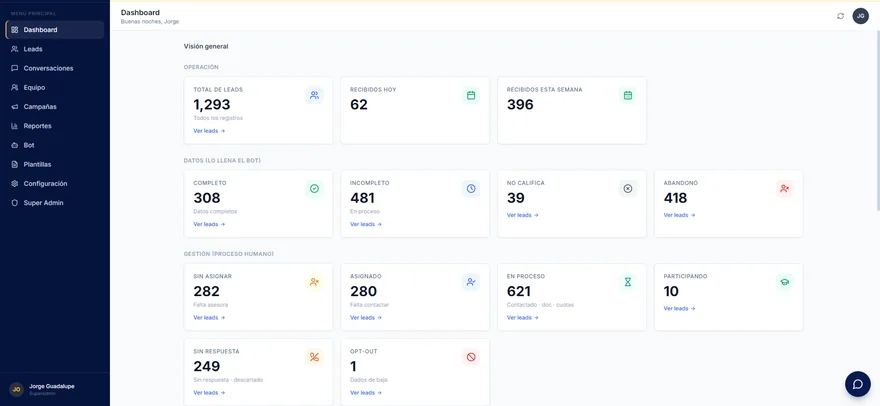880x406 pixels.
Task: Click Ver leads under No Califica
Action: coord(522,215)
